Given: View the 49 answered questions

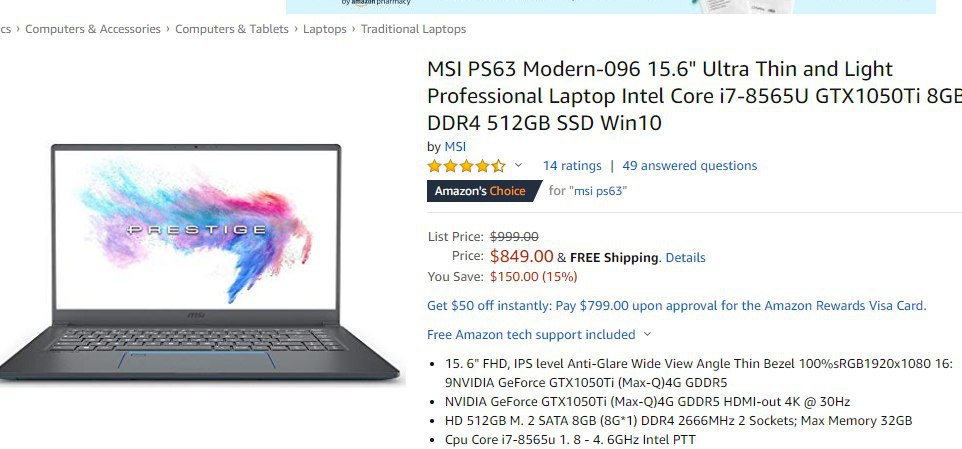Looking at the screenshot, I should click(690, 166).
